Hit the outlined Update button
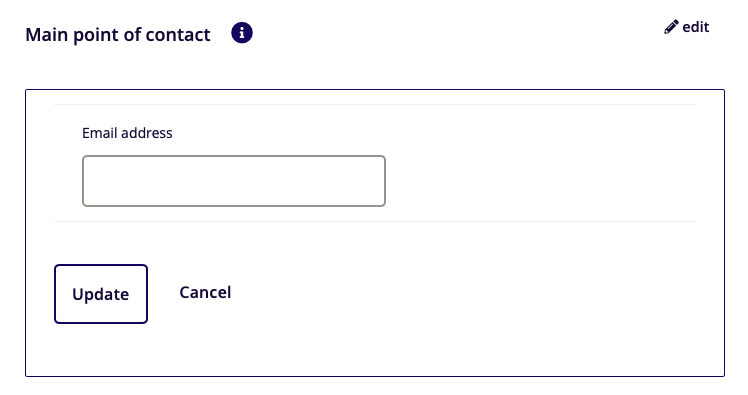This screenshot has height=395, width=748. coord(101,294)
